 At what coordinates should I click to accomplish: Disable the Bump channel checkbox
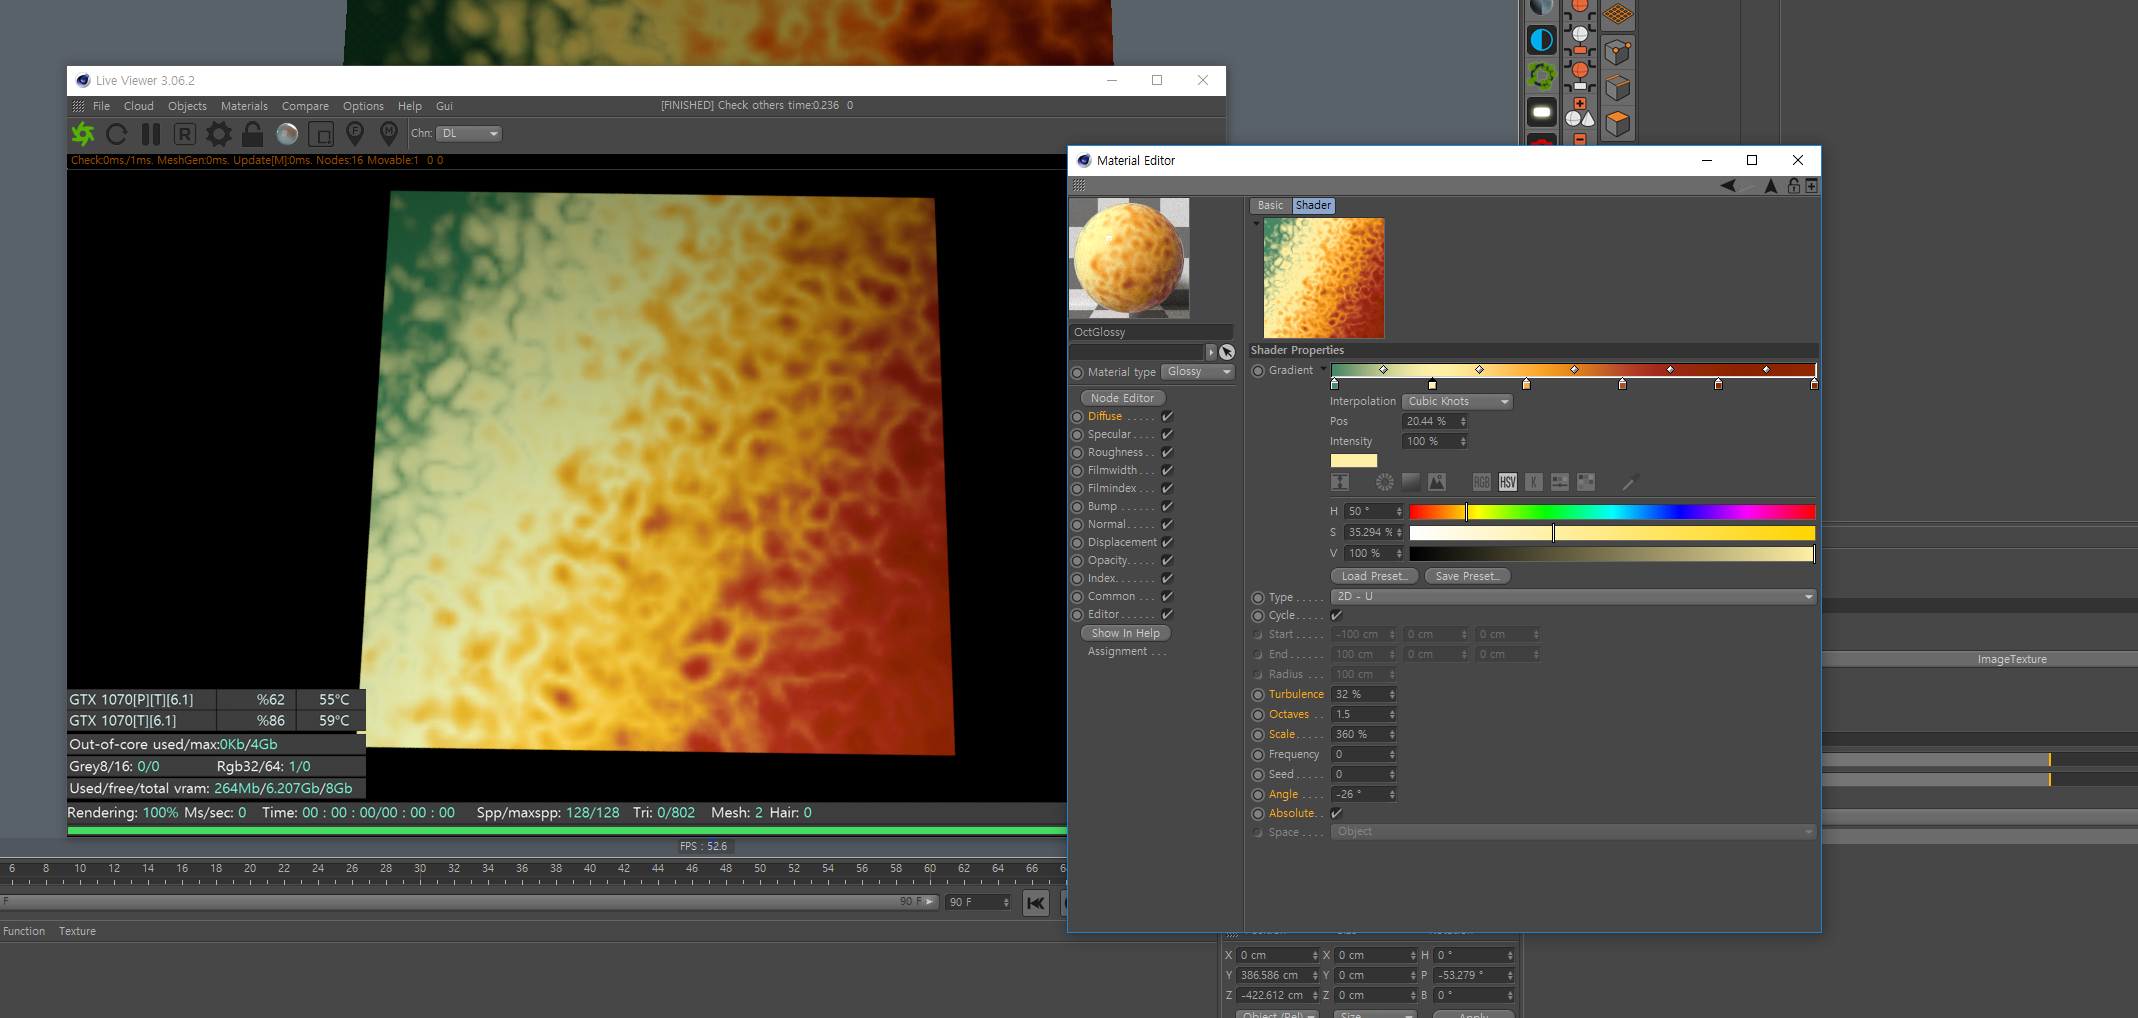(x=1167, y=506)
